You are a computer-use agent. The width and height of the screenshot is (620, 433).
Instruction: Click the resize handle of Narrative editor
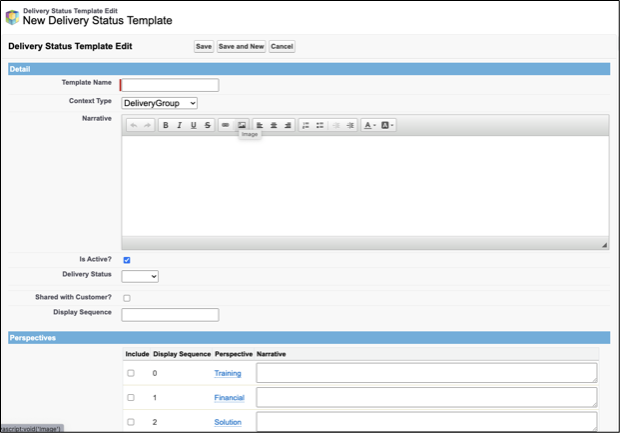point(604,245)
